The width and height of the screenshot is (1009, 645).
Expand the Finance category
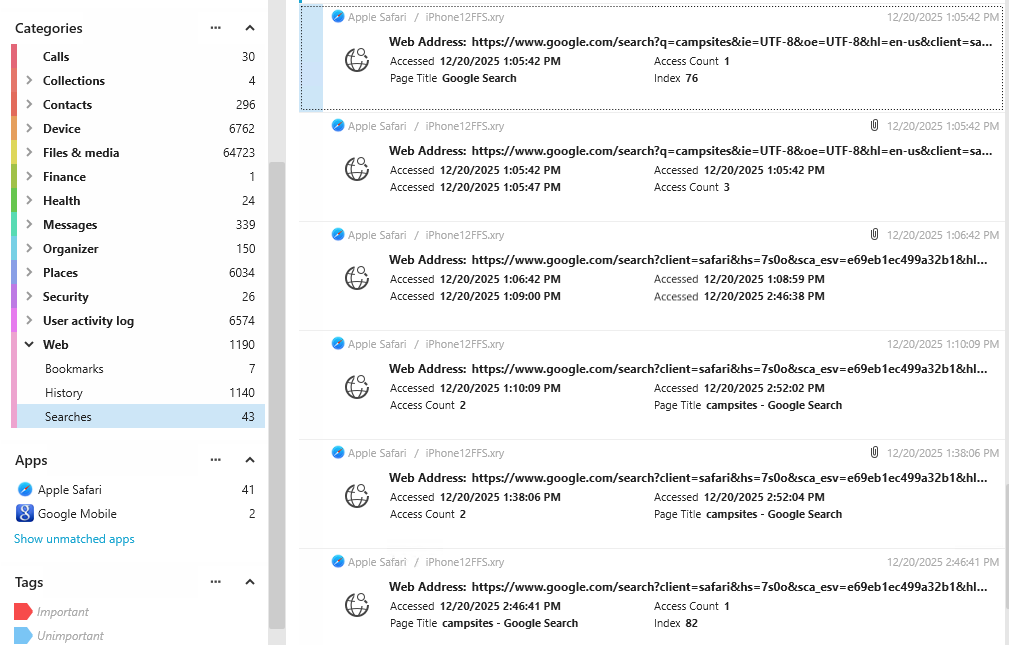coord(29,176)
